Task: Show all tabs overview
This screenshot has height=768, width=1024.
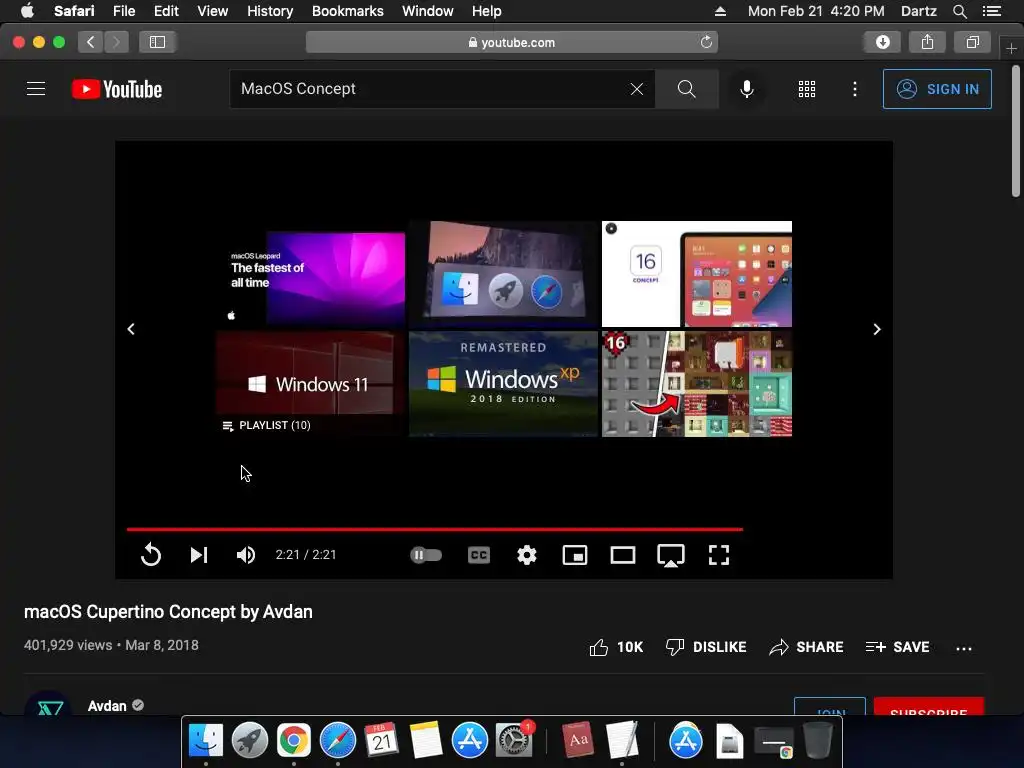Action: click(x=972, y=42)
